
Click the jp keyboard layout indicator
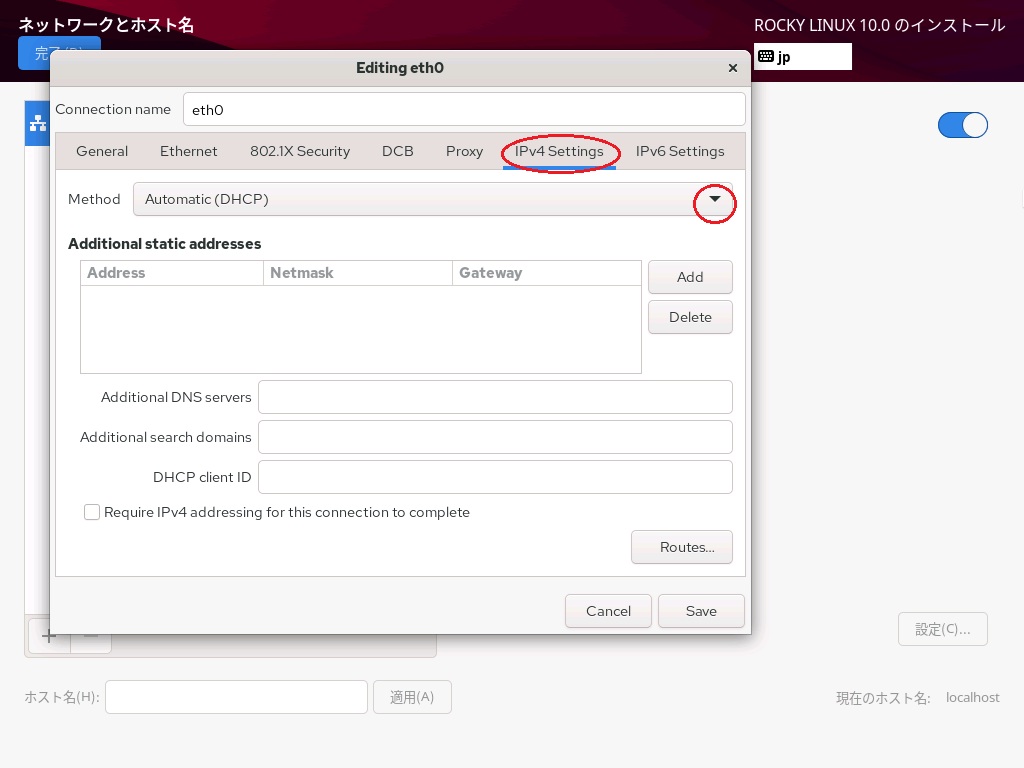(x=802, y=57)
